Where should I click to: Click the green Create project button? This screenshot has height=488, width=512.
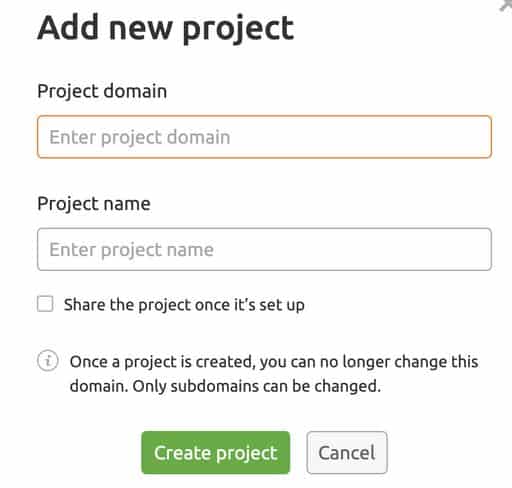pyautogui.click(x=216, y=453)
